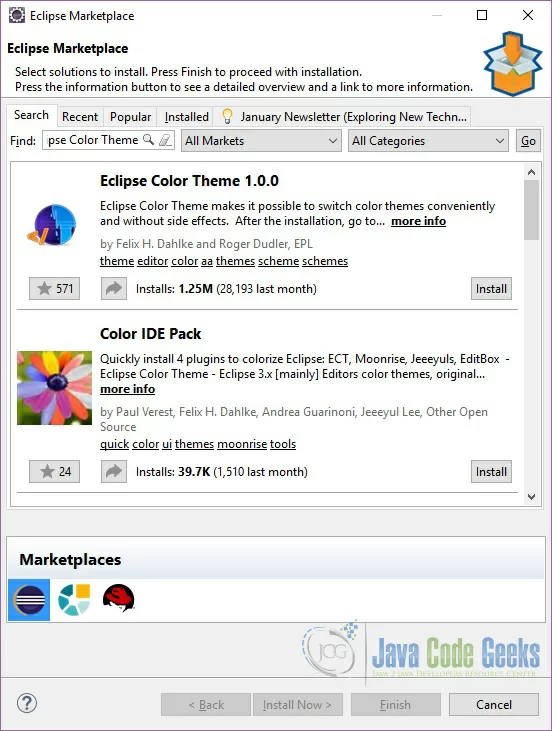Select the Obeo marketplace icon
Viewport: 552px width, 731px height.
coord(74,600)
